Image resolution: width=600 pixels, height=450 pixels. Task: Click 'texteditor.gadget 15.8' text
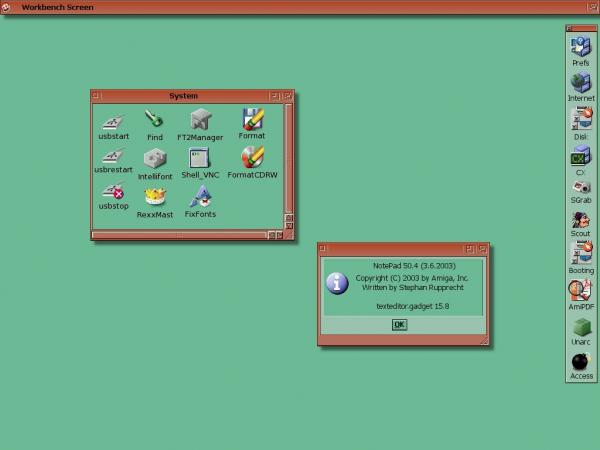(412, 306)
